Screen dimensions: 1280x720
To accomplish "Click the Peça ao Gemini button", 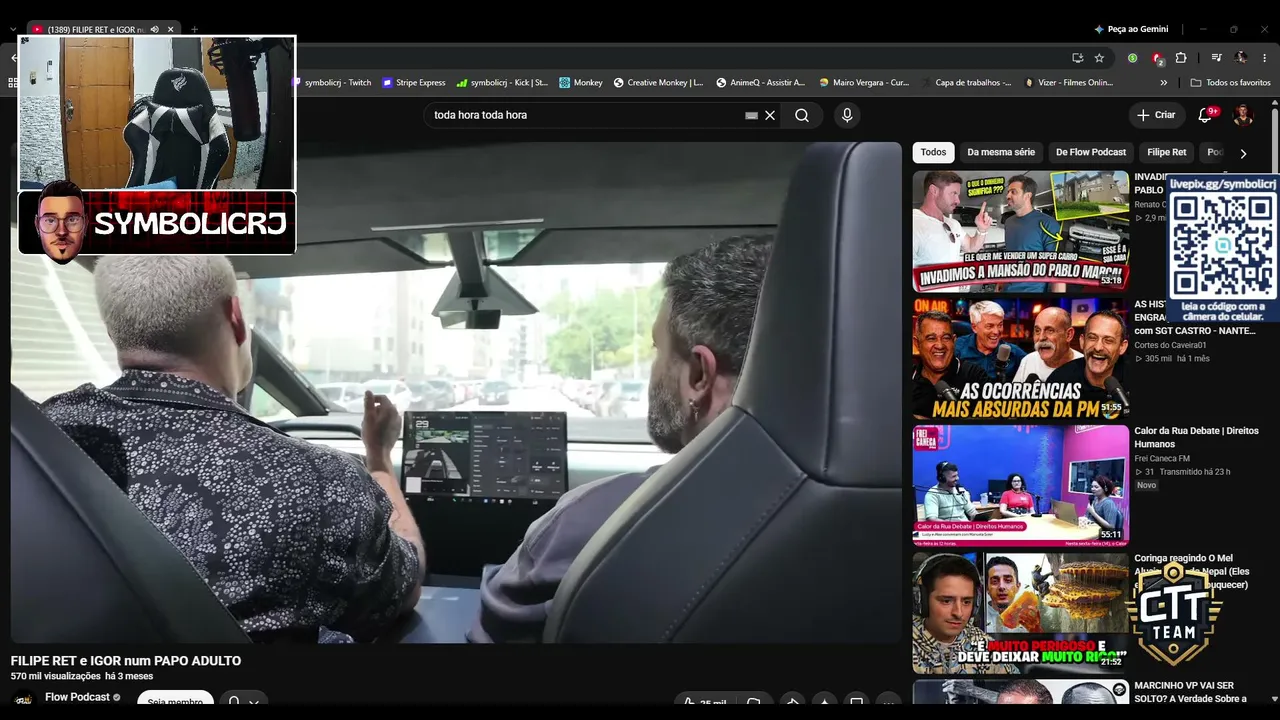I will (1131, 30).
